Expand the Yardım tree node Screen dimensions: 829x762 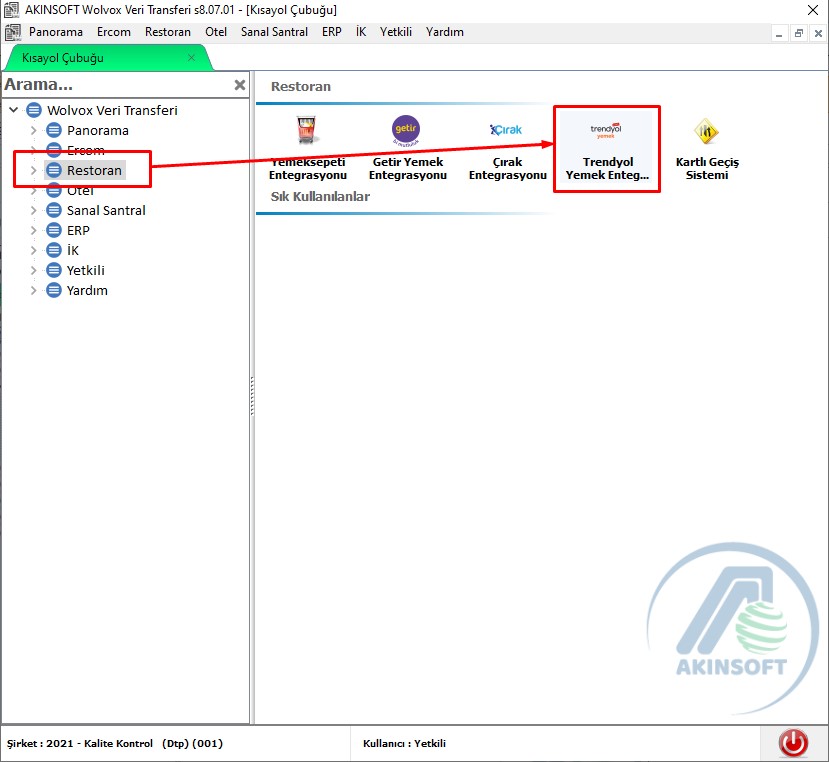[x=33, y=290]
